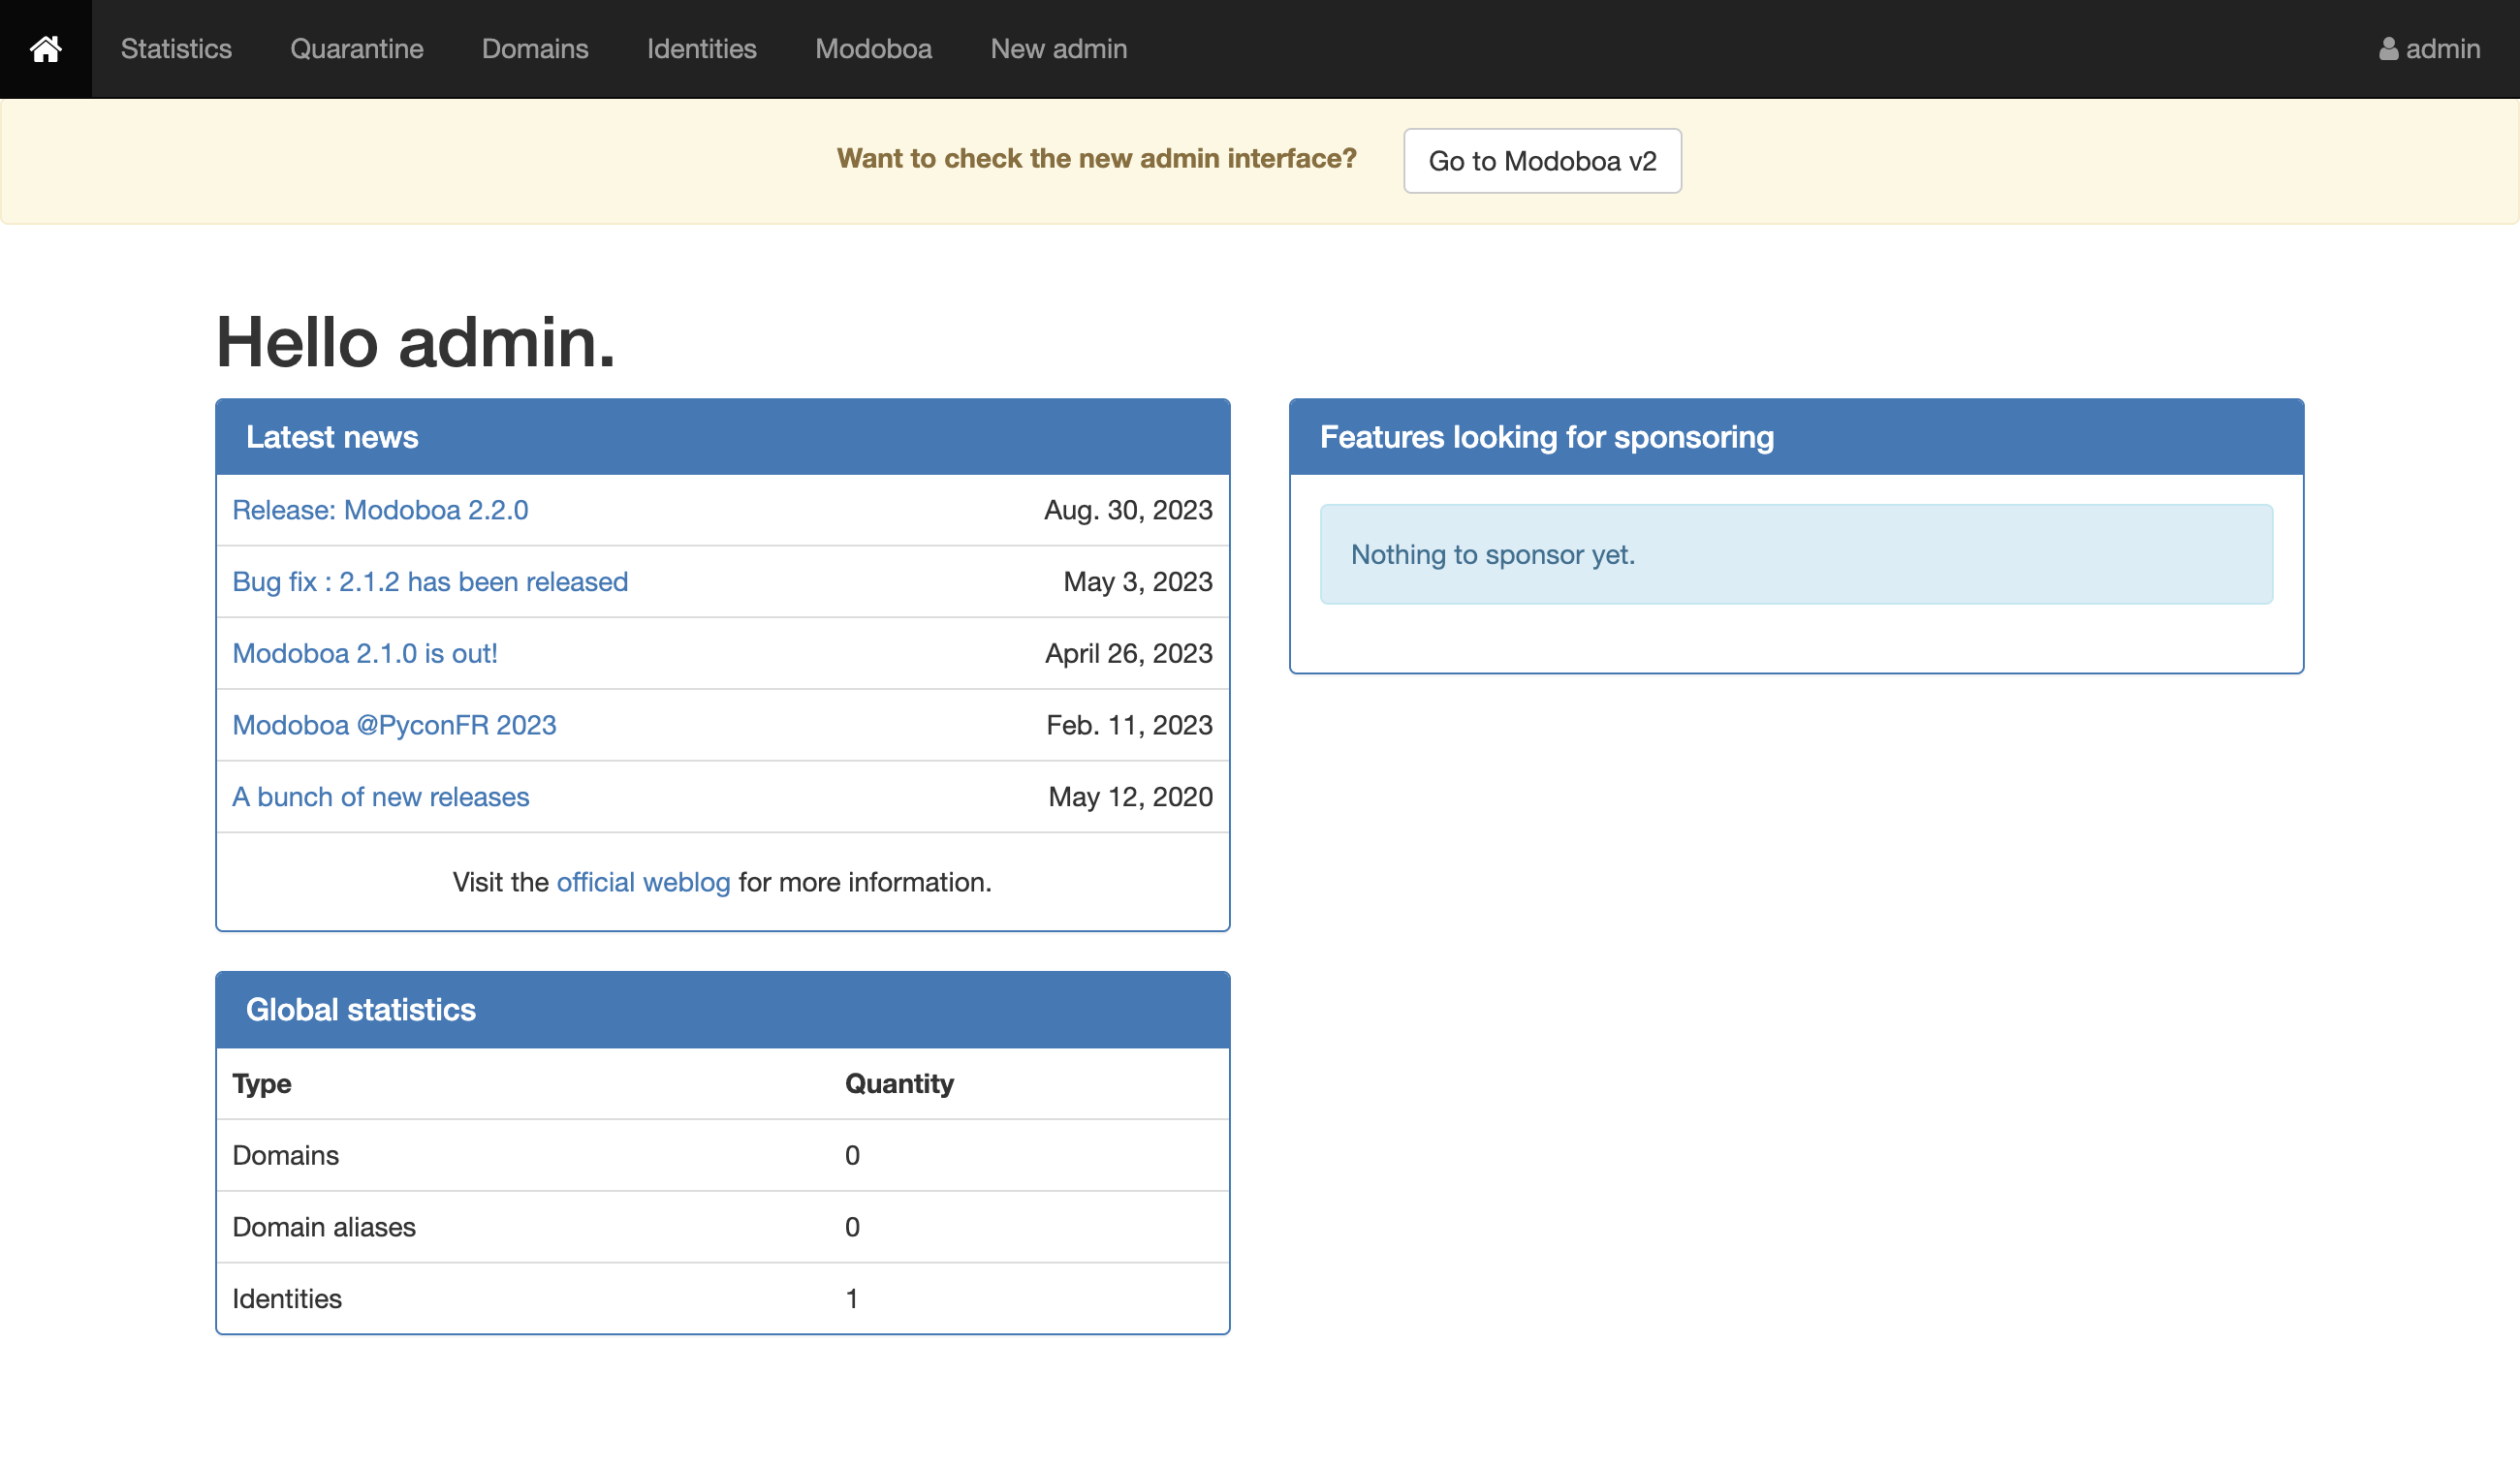Open Release: Modoboa 2.2.0 news link

[380, 510]
